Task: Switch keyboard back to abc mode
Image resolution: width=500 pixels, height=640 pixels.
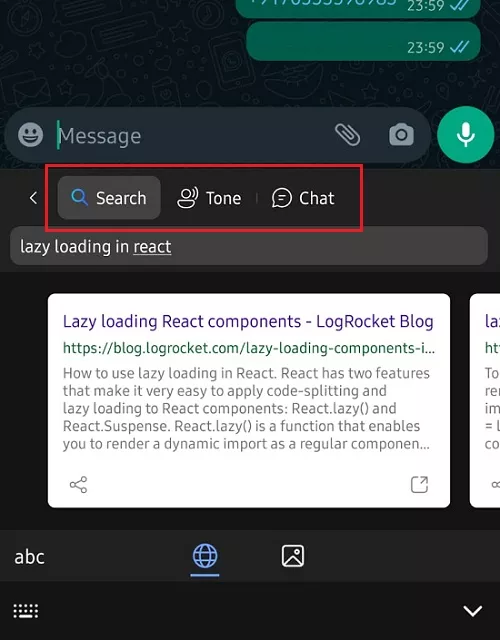Action: point(29,557)
